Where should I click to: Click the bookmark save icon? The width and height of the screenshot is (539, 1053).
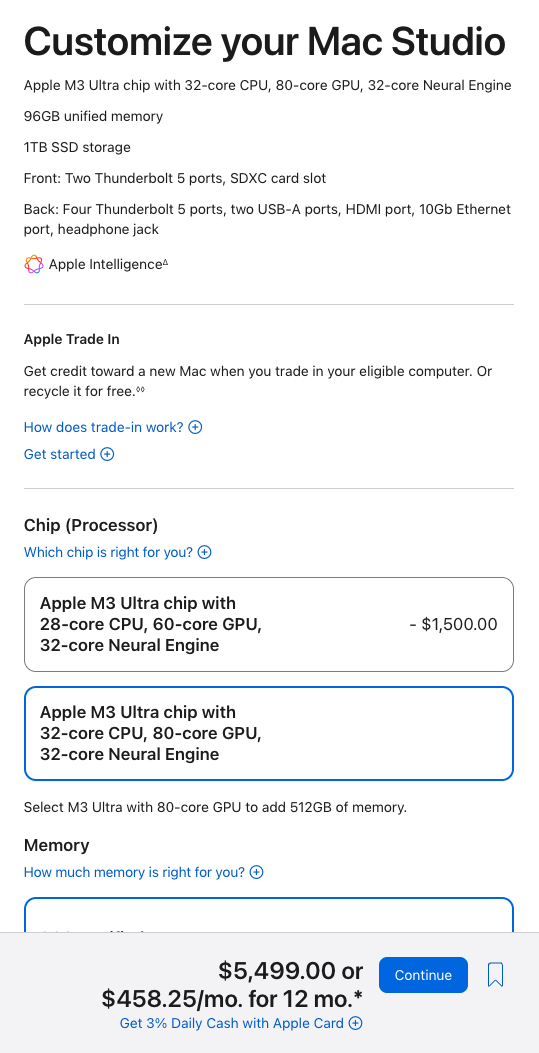(x=495, y=974)
